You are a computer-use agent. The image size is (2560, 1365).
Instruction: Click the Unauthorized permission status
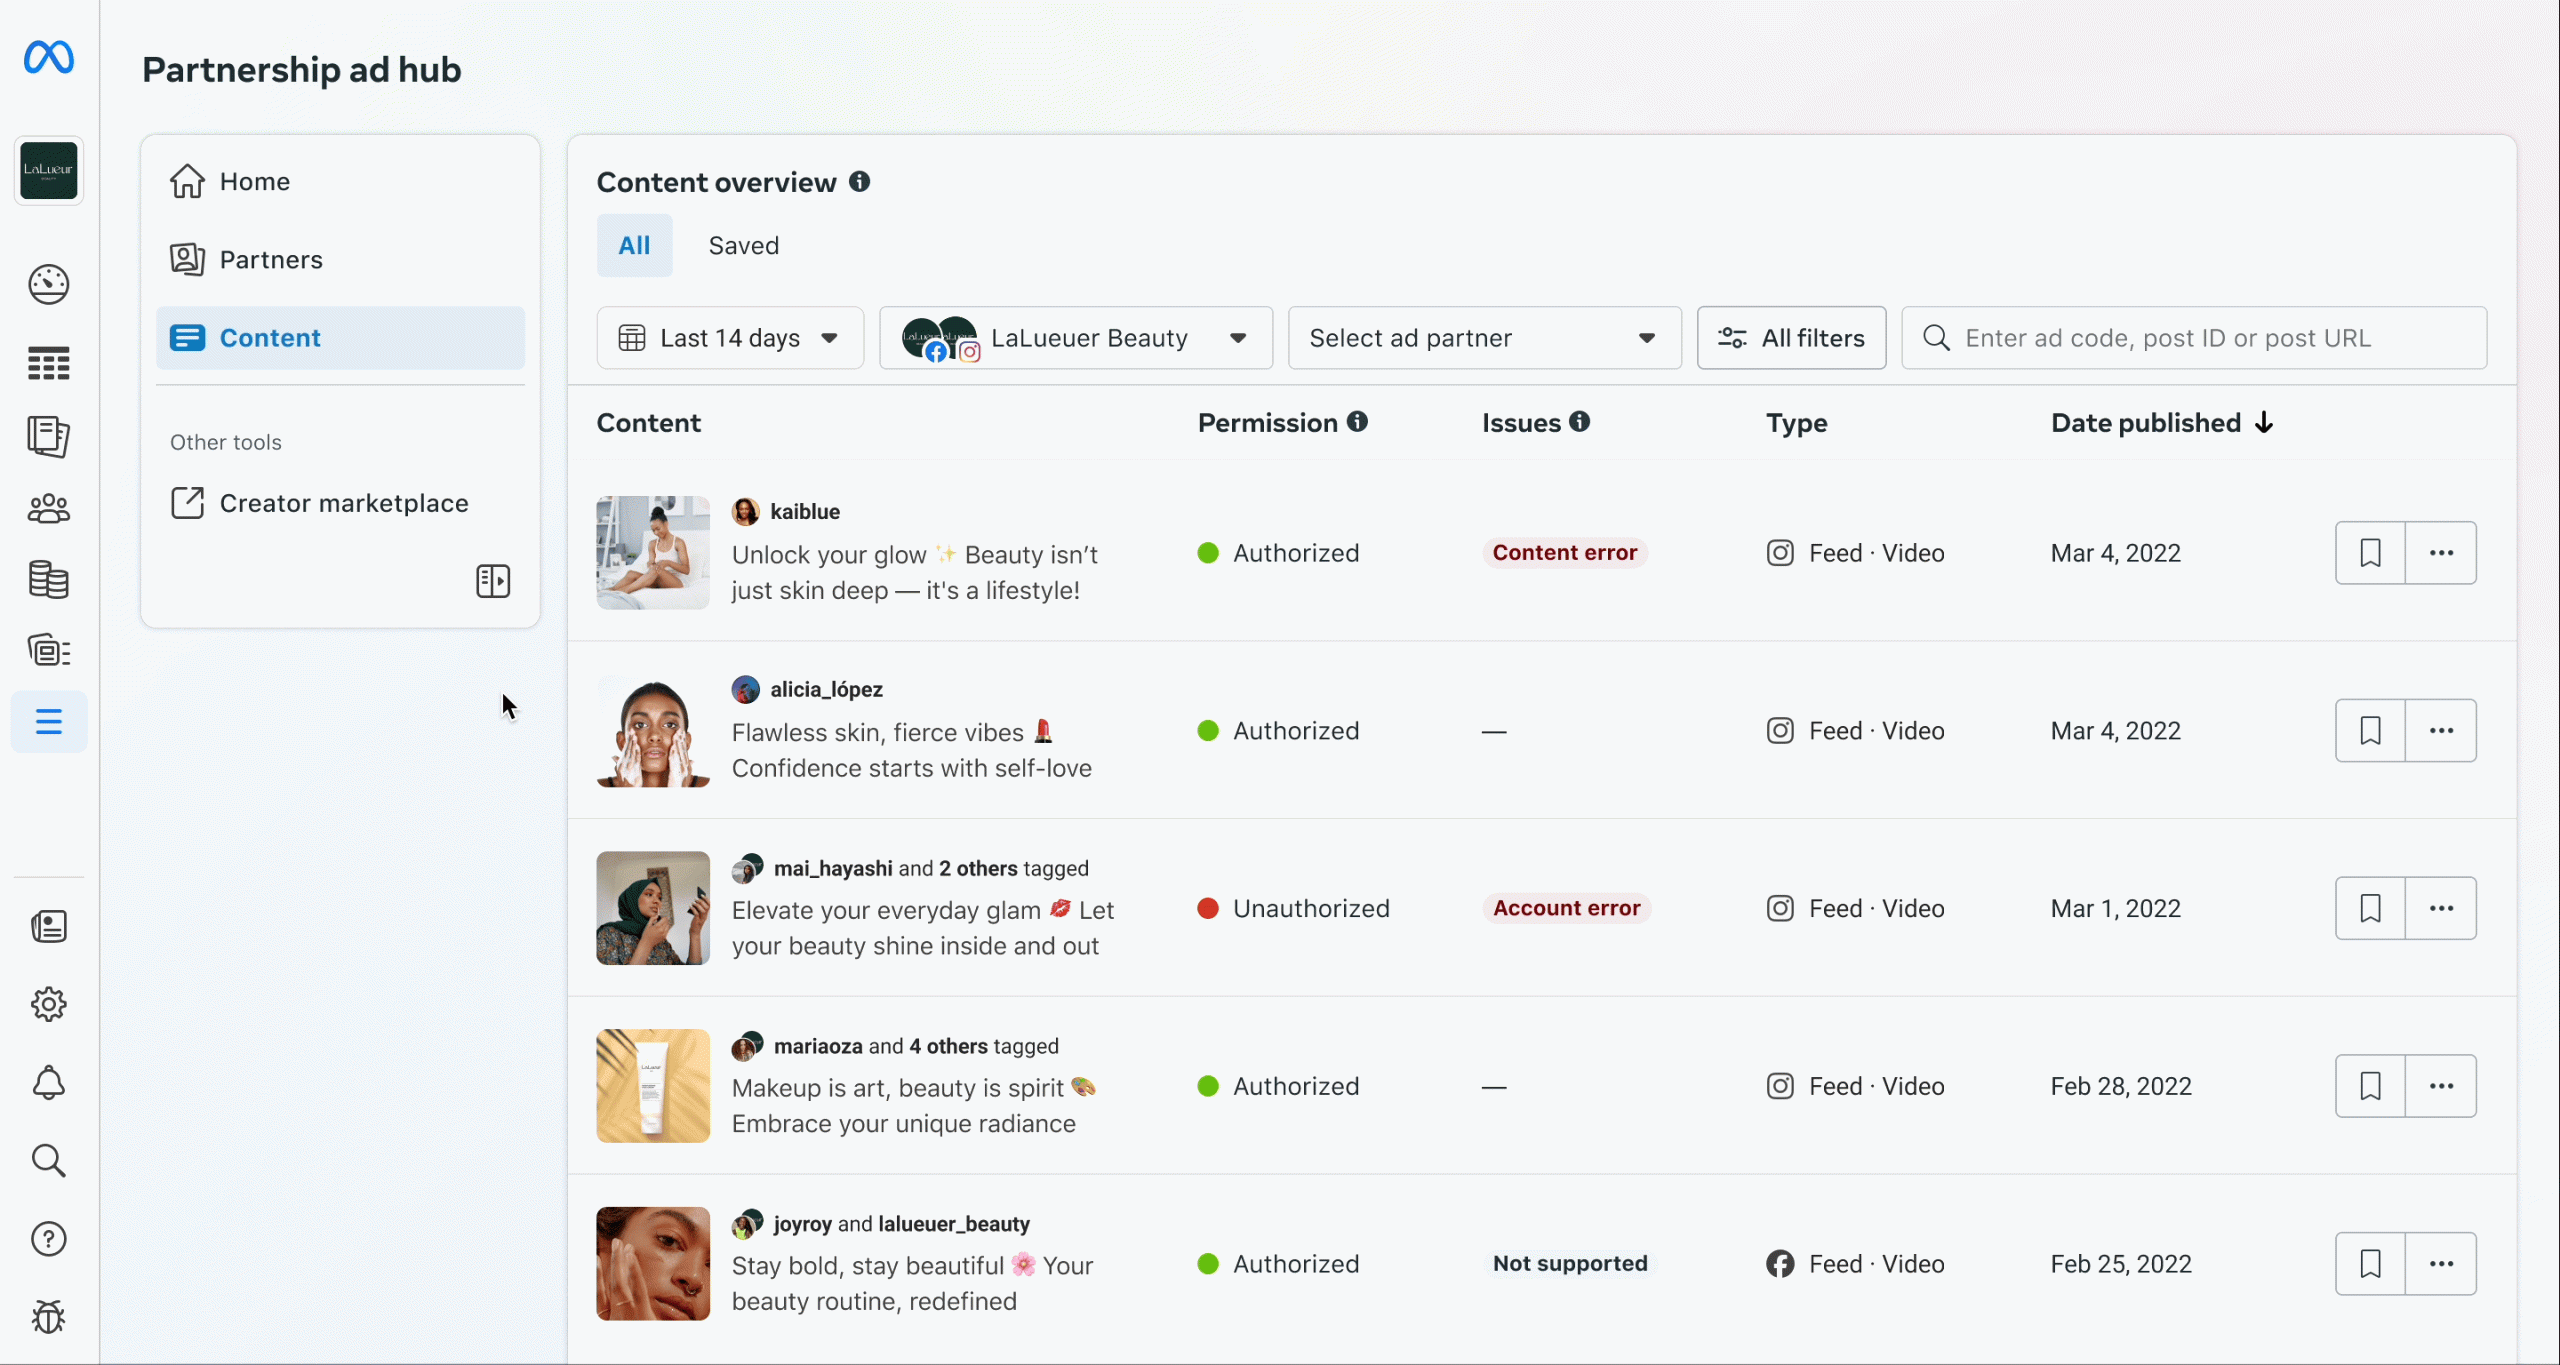point(1294,908)
